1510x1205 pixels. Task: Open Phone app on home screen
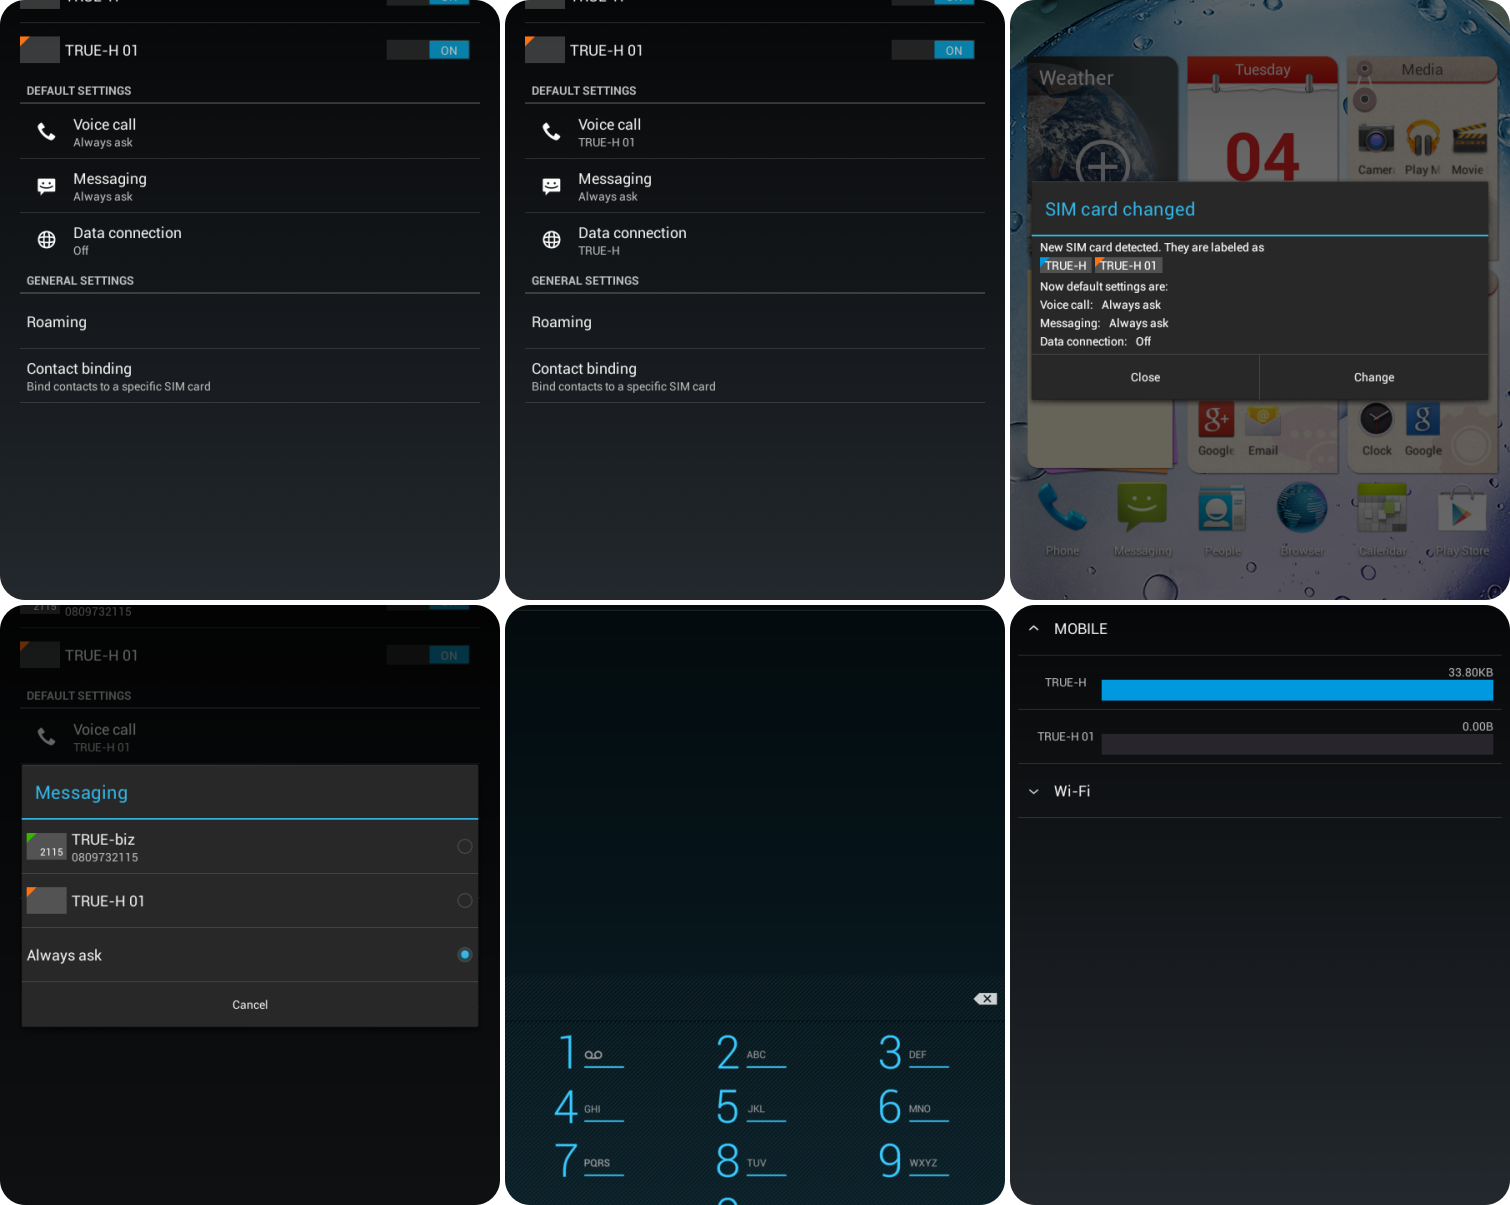coord(1062,519)
